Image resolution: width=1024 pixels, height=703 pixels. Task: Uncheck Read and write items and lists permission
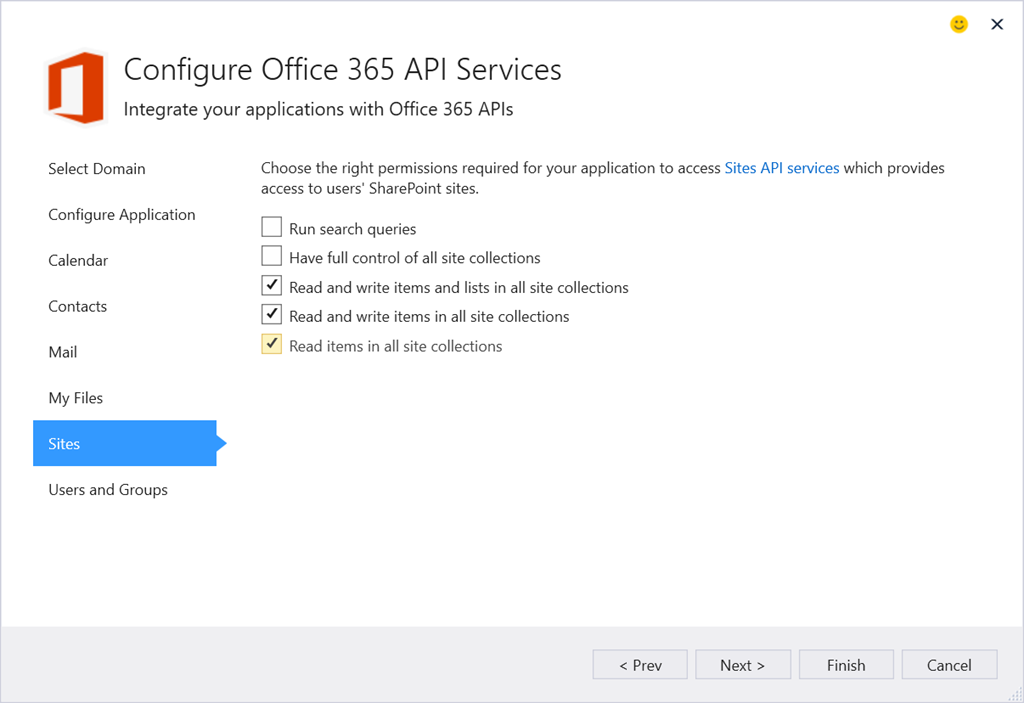coord(272,286)
